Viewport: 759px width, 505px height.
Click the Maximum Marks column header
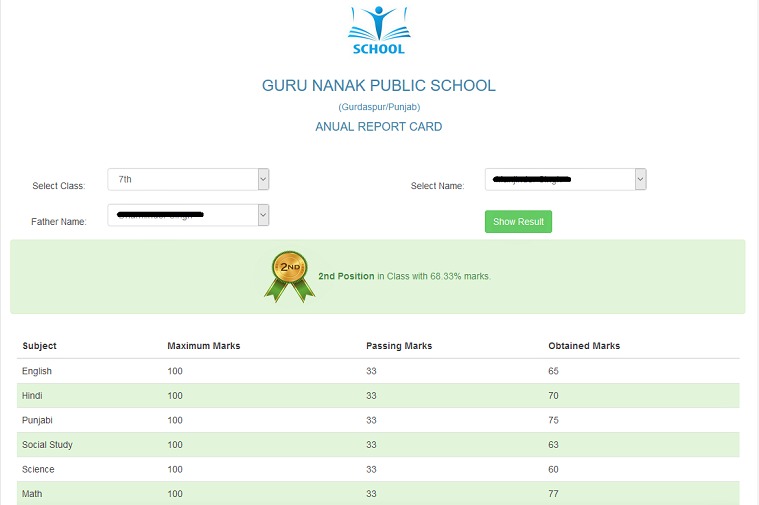[x=203, y=346]
